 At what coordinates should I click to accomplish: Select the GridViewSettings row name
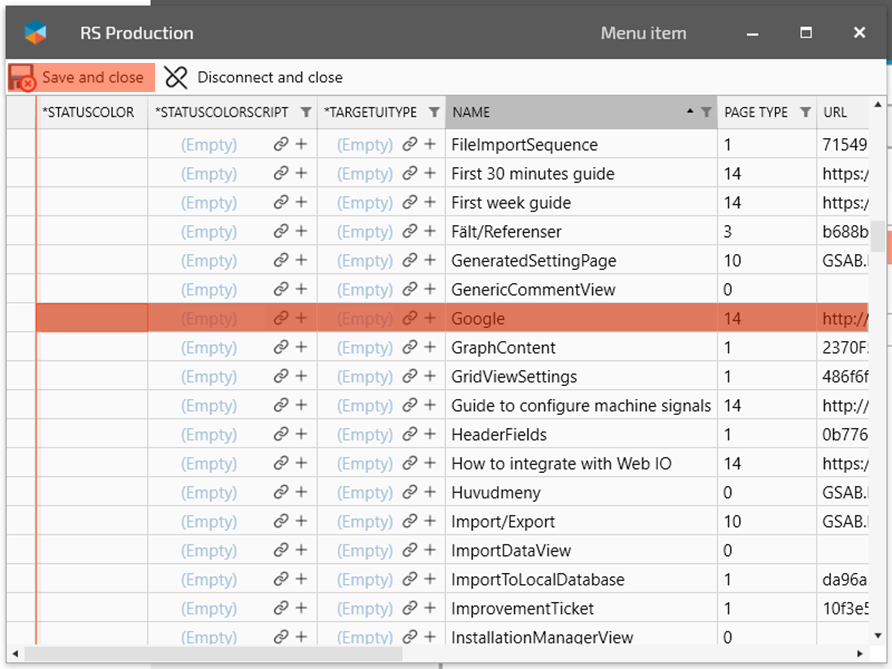[514, 377]
